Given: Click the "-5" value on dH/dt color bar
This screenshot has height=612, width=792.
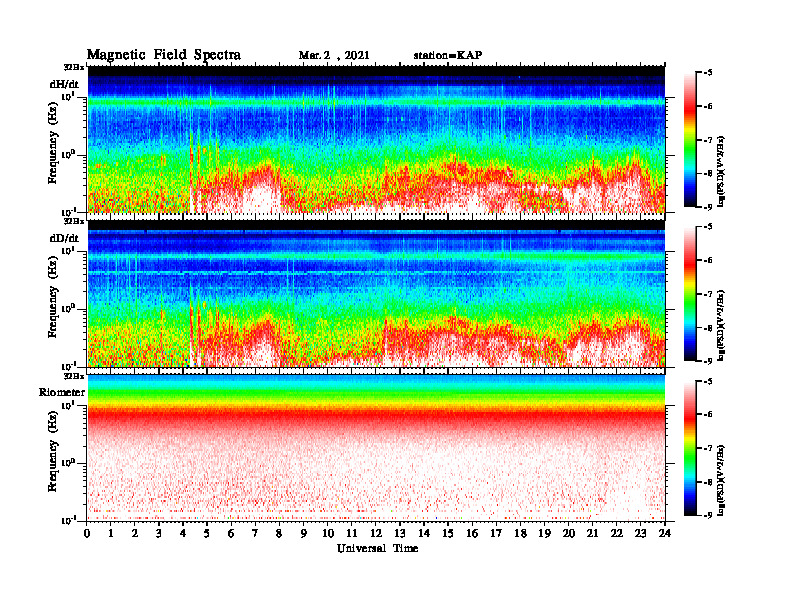Looking at the screenshot, I should 708,73.
